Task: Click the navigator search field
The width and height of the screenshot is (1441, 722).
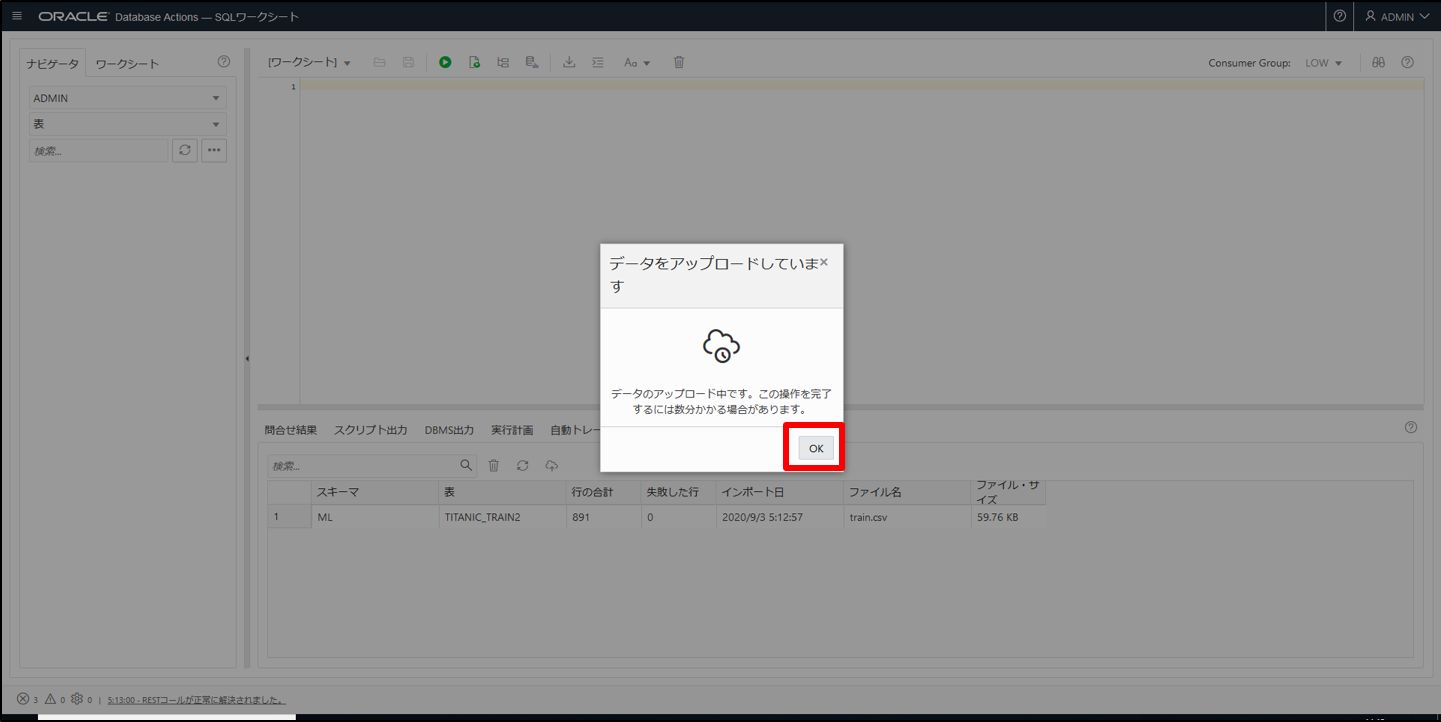Action: [x=98, y=151]
